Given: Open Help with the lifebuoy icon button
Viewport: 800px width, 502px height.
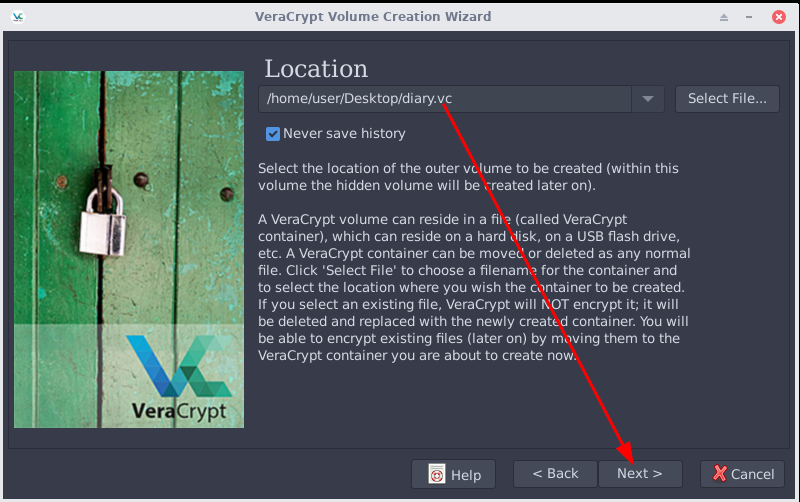Looking at the screenshot, I should point(454,474).
